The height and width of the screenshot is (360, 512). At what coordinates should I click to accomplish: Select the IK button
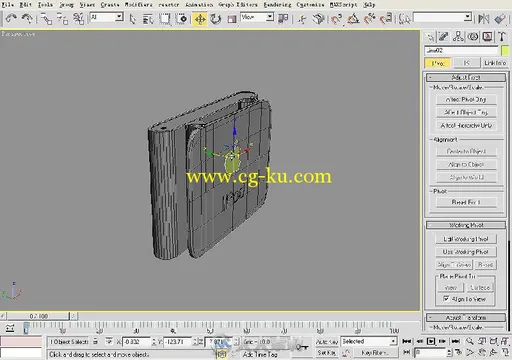[x=466, y=63]
